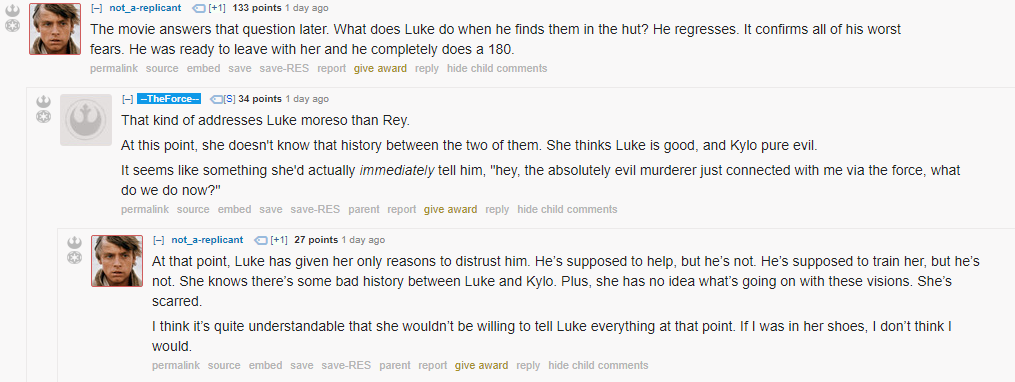This screenshot has width=1015, height=382.
Task: Upvote not_a-replicant's 133-point comment with the rebel icon
Action: click(12, 11)
